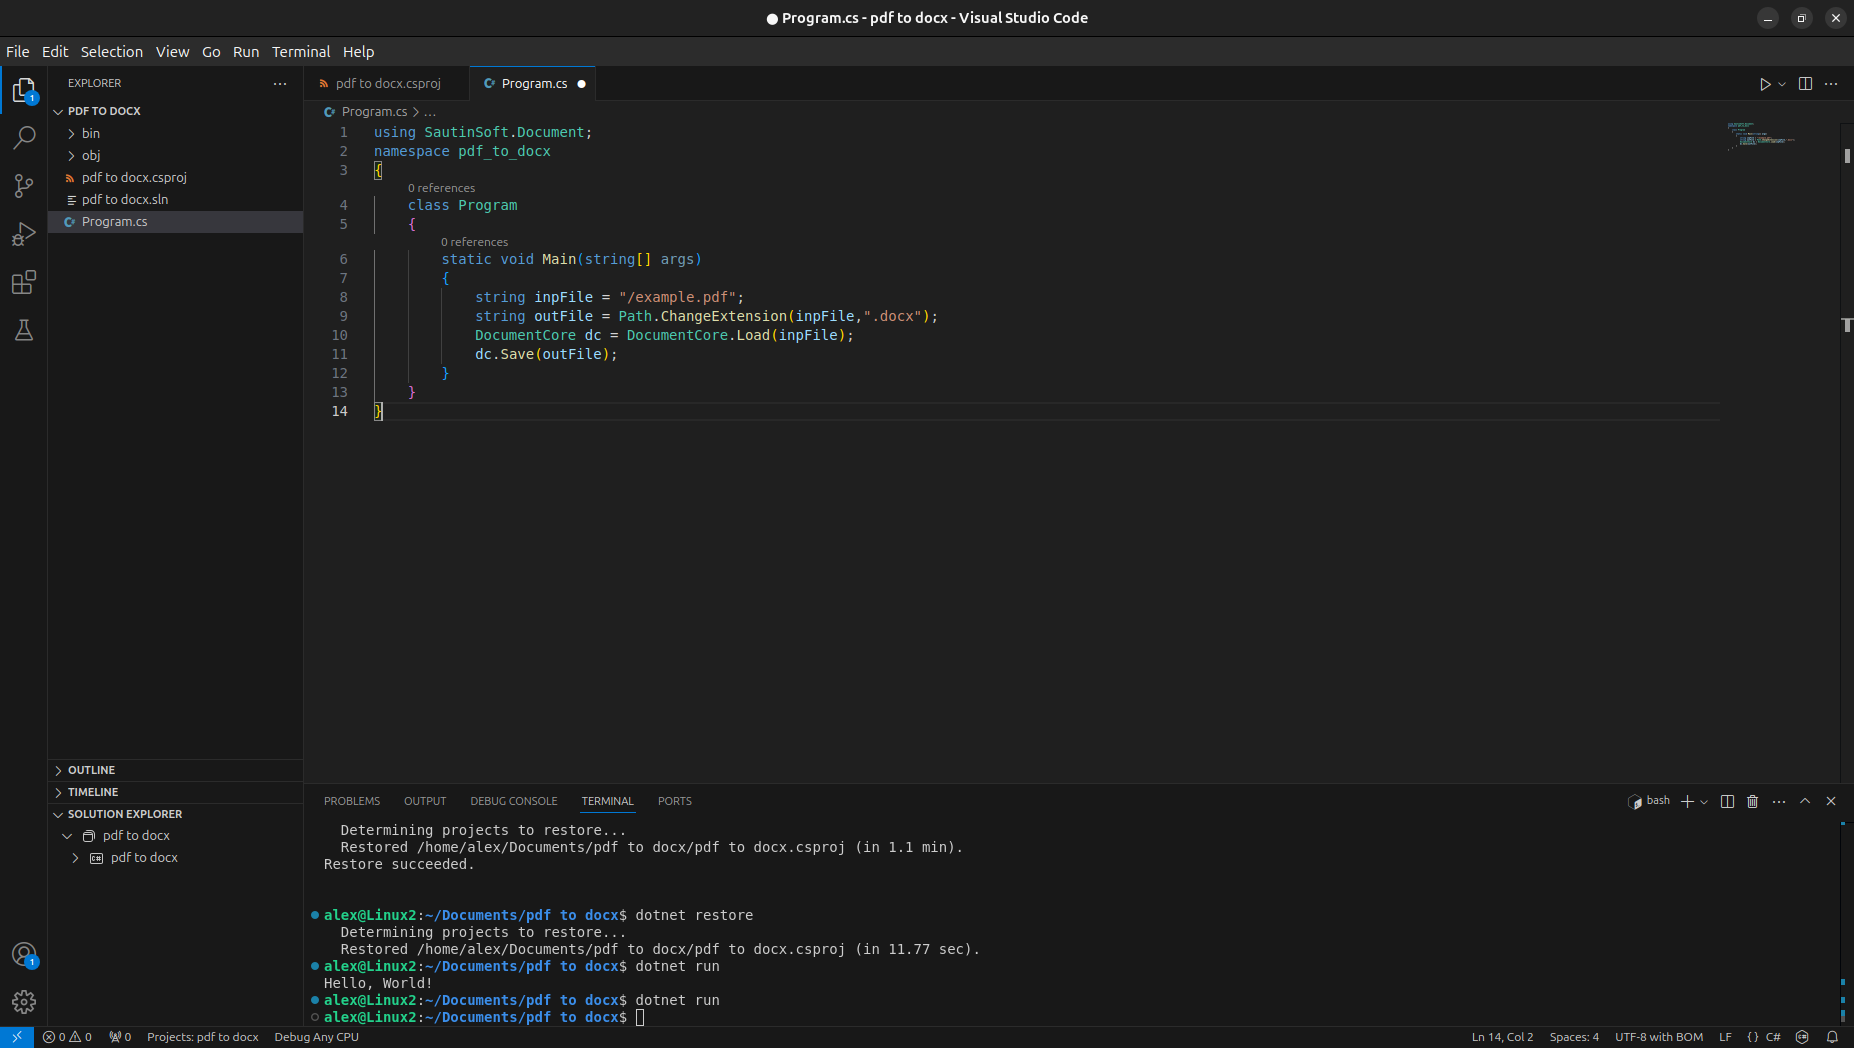The image size is (1854, 1048).
Task: Switch to pdf to docx.csproj editor tab
Action: pos(387,84)
